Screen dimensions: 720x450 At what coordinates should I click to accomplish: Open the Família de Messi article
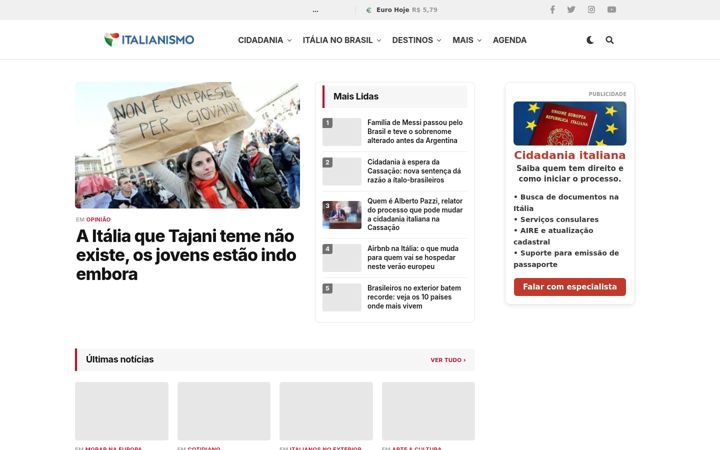point(415,131)
